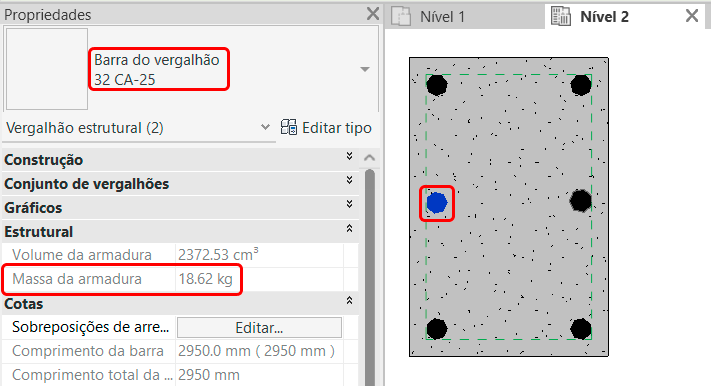
Task: Click the Volume da armadura label
Action: [82, 255]
